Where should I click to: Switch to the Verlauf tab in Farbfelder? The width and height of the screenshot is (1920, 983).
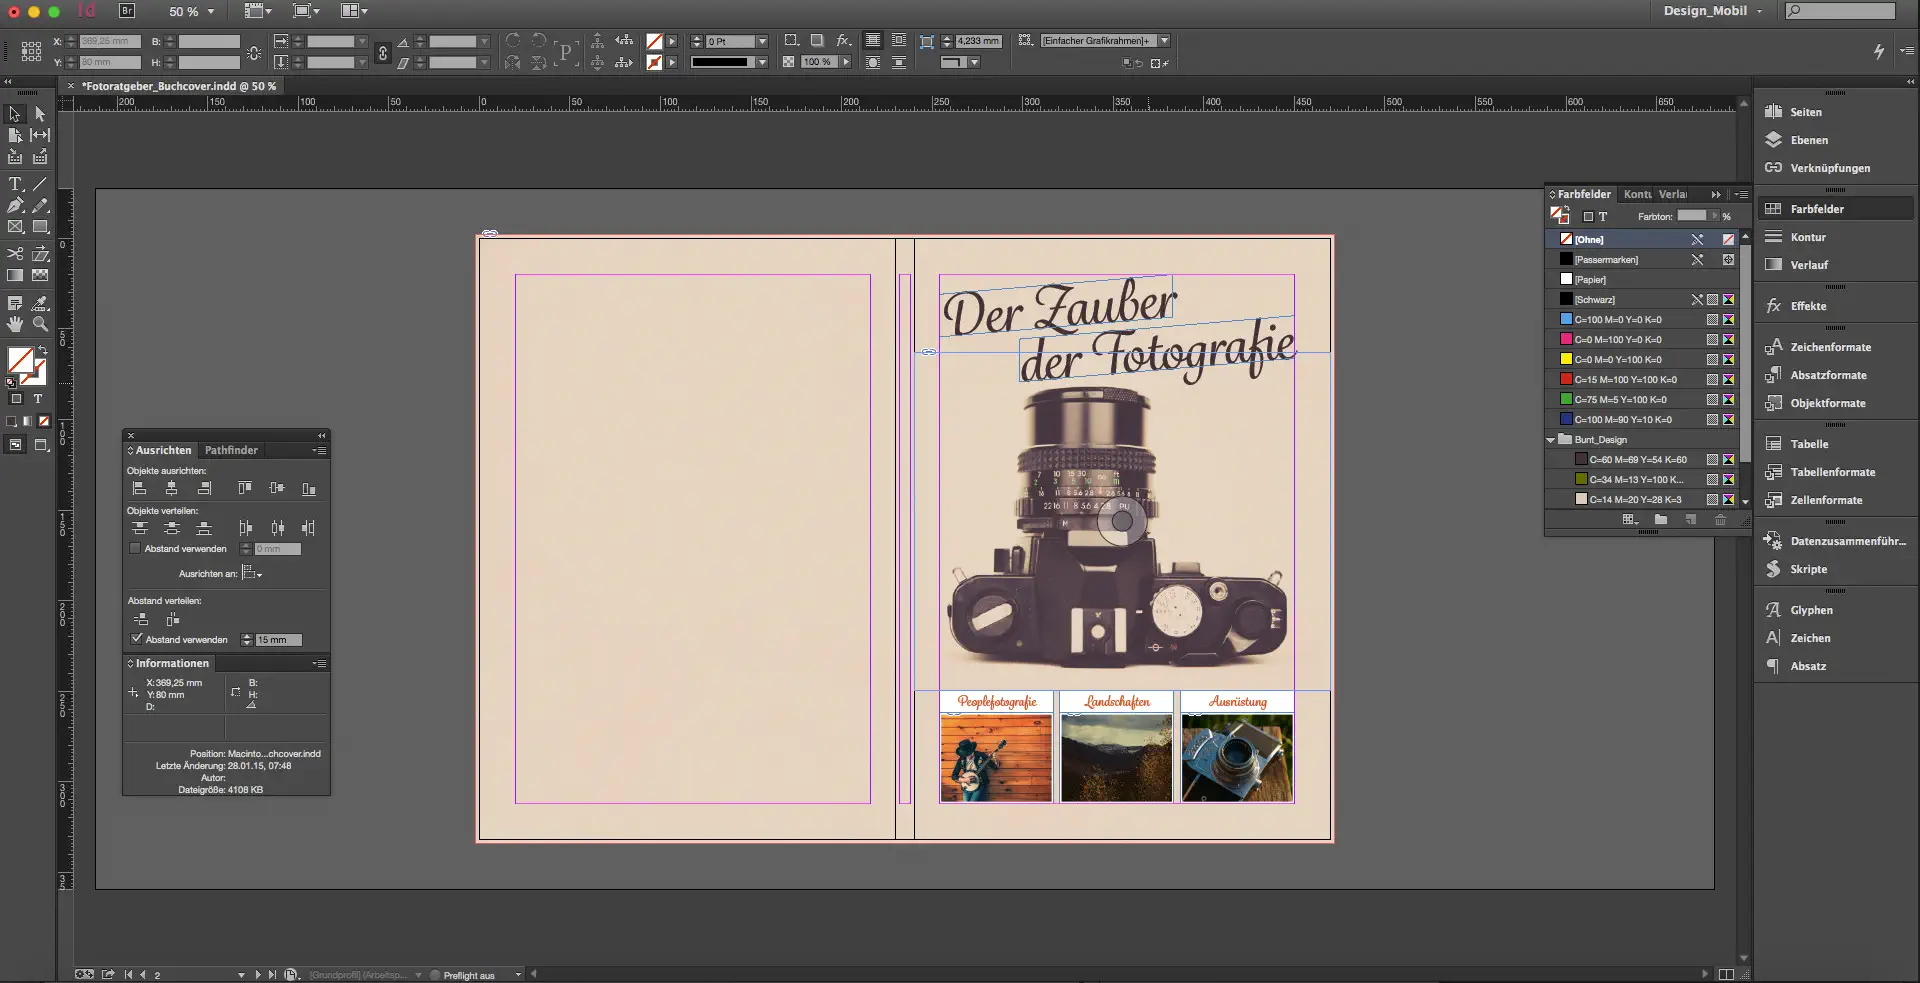click(1673, 194)
